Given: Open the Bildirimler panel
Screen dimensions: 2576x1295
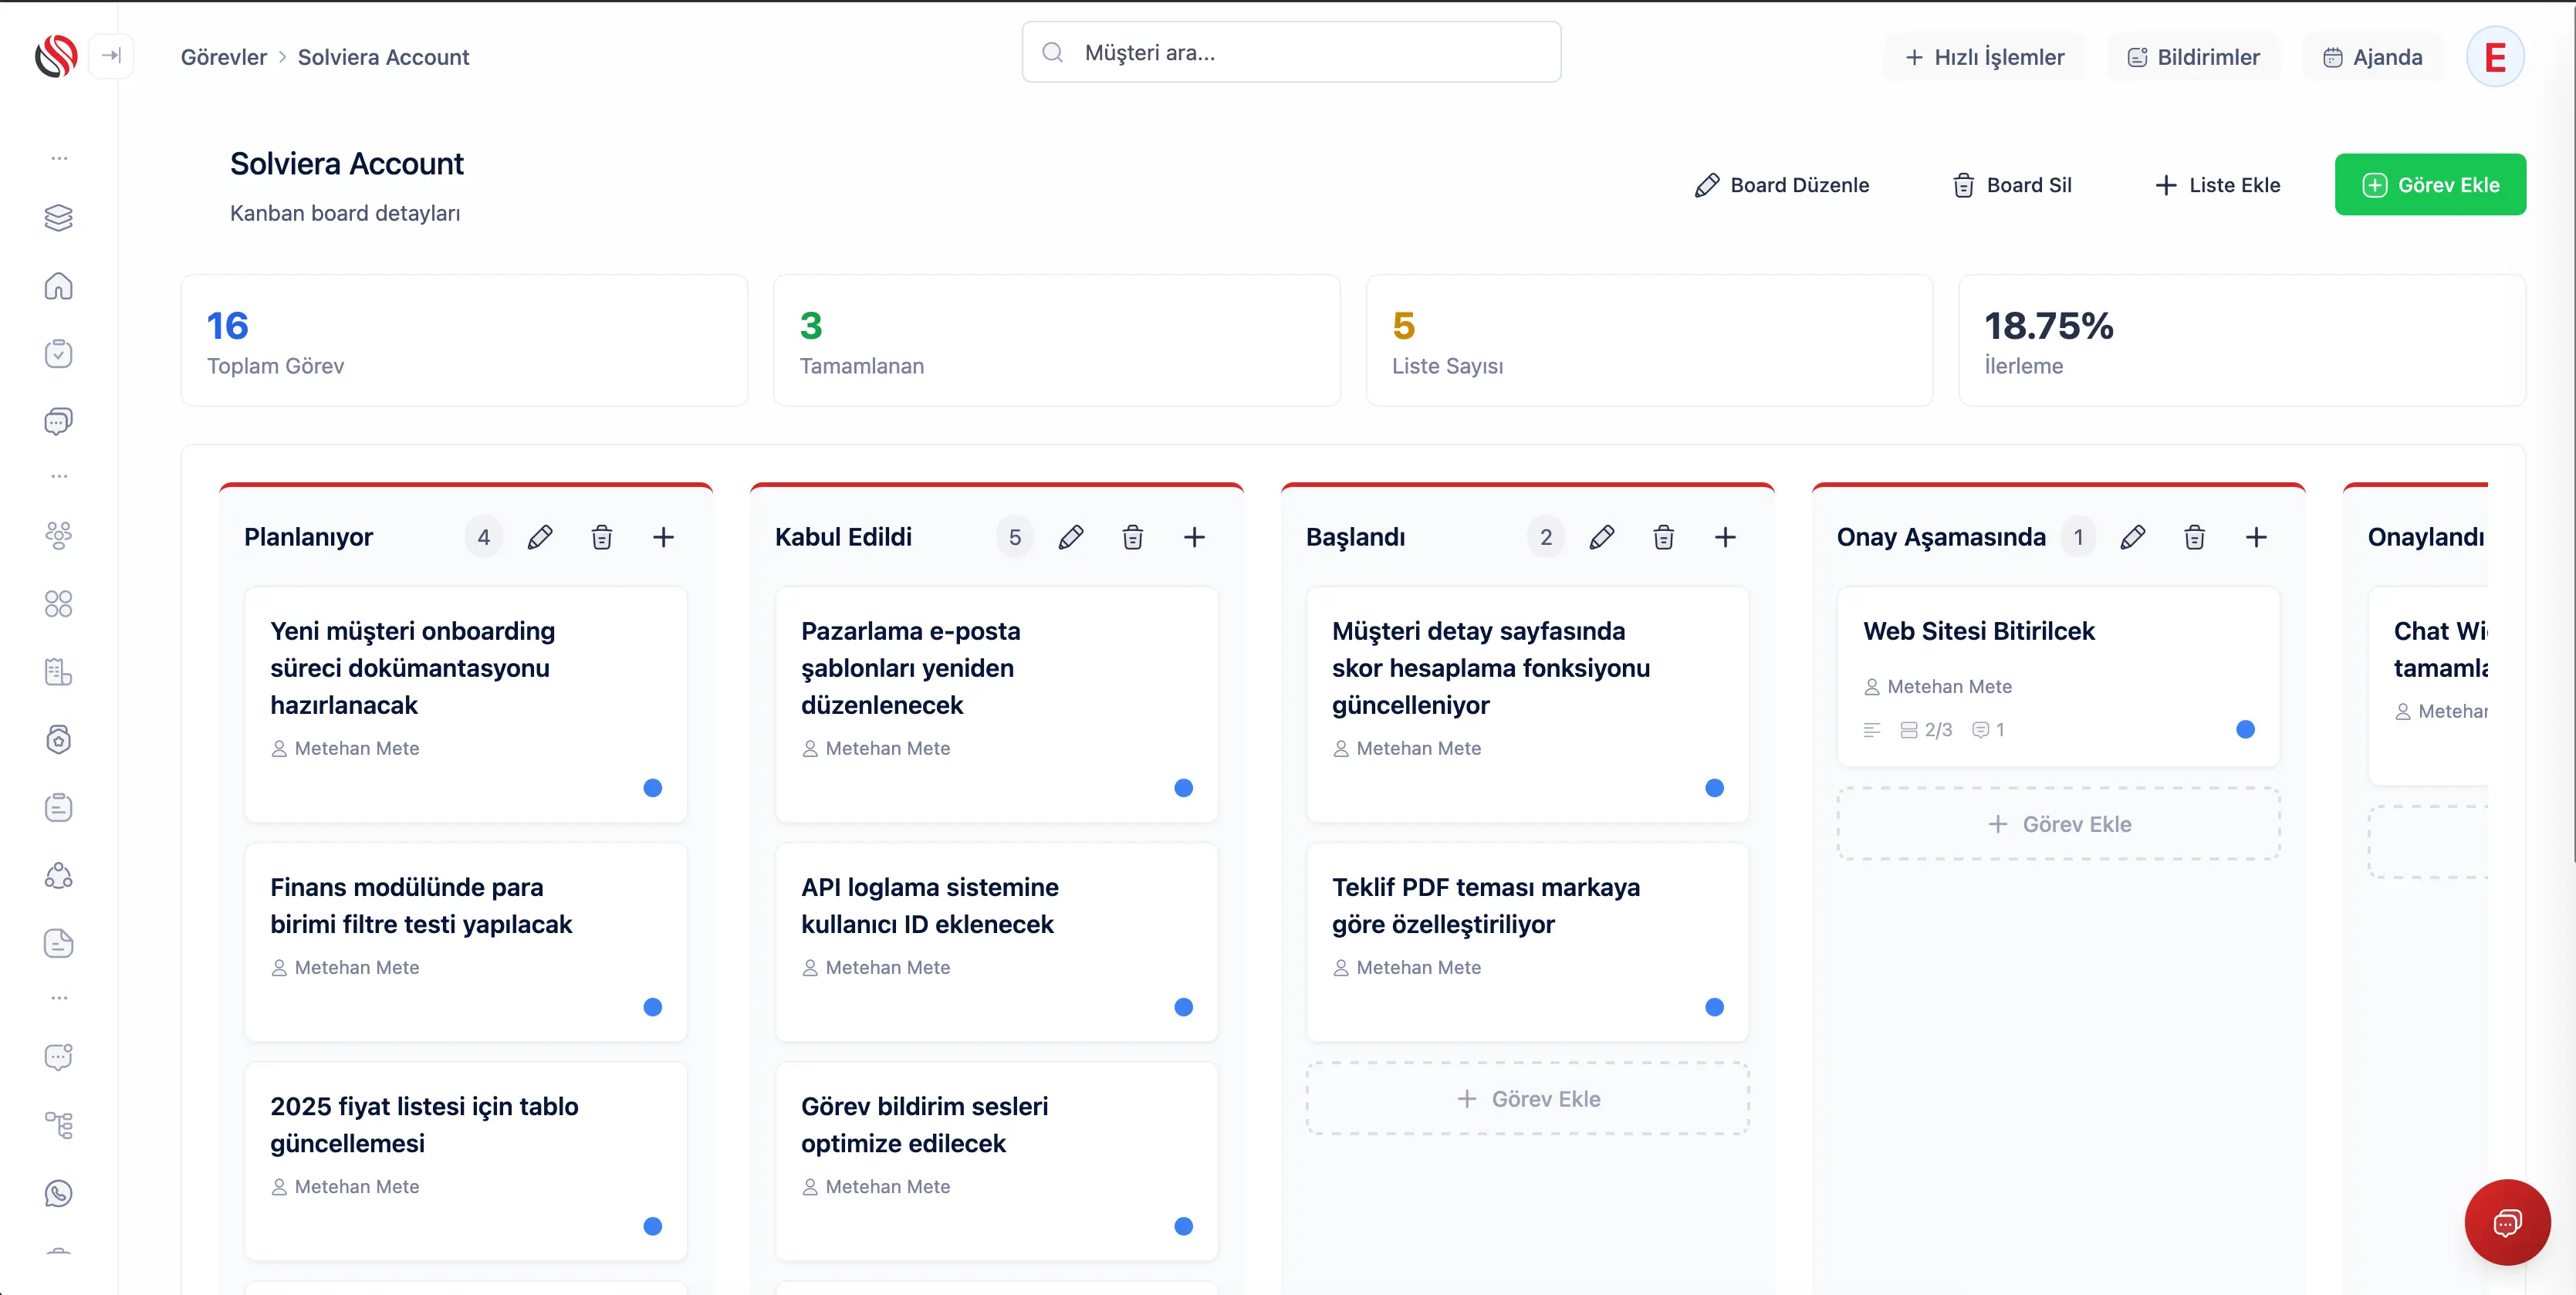Looking at the screenshot, I should [2194, 56].
